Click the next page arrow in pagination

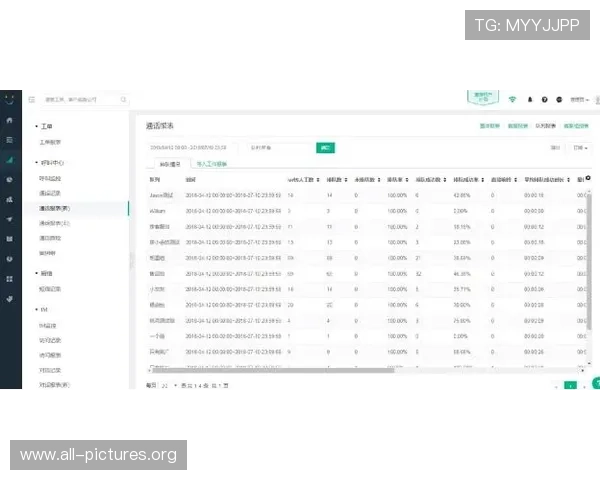tap(584, 387)
